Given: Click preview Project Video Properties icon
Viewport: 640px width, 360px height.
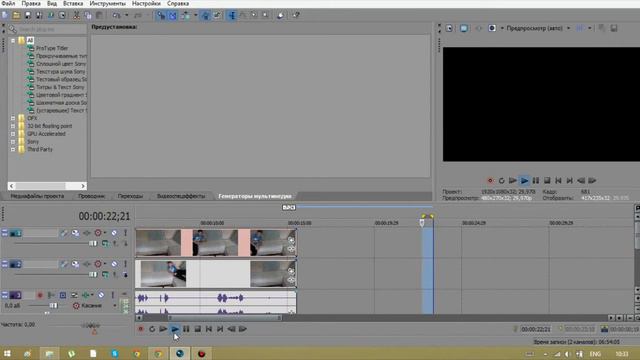Looking at the screenshot, I should tap(449, 28).
